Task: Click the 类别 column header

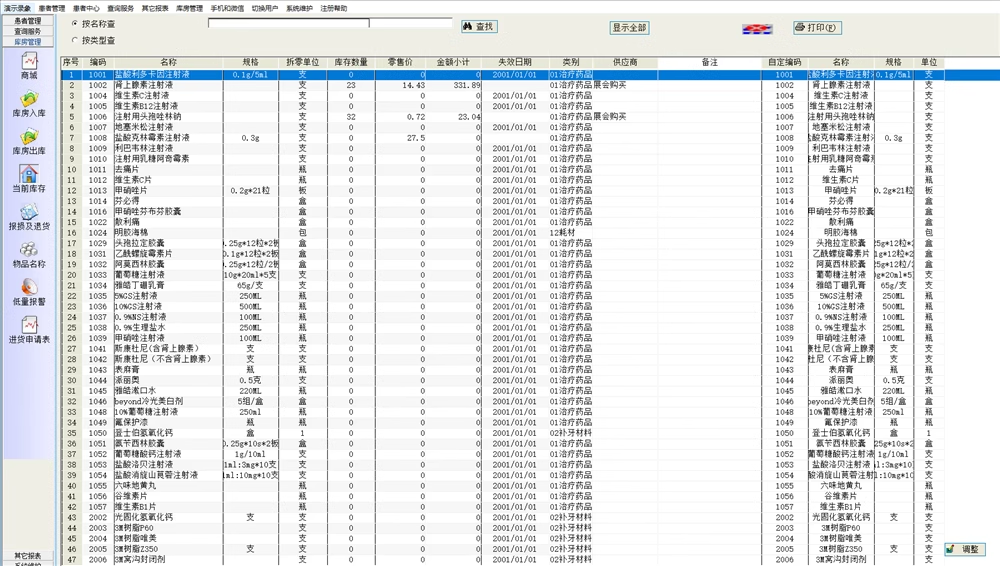Action: tap(571, 63)
